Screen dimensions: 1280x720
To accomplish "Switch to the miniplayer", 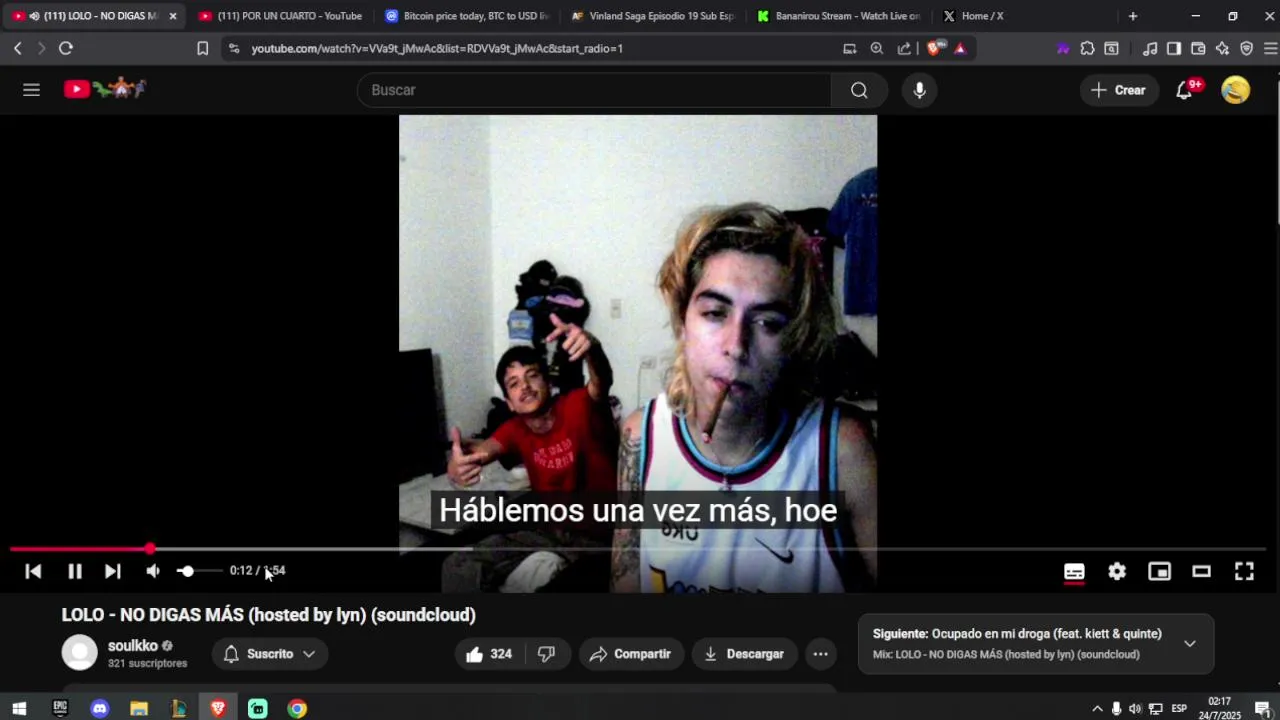I will point(1159,571).
